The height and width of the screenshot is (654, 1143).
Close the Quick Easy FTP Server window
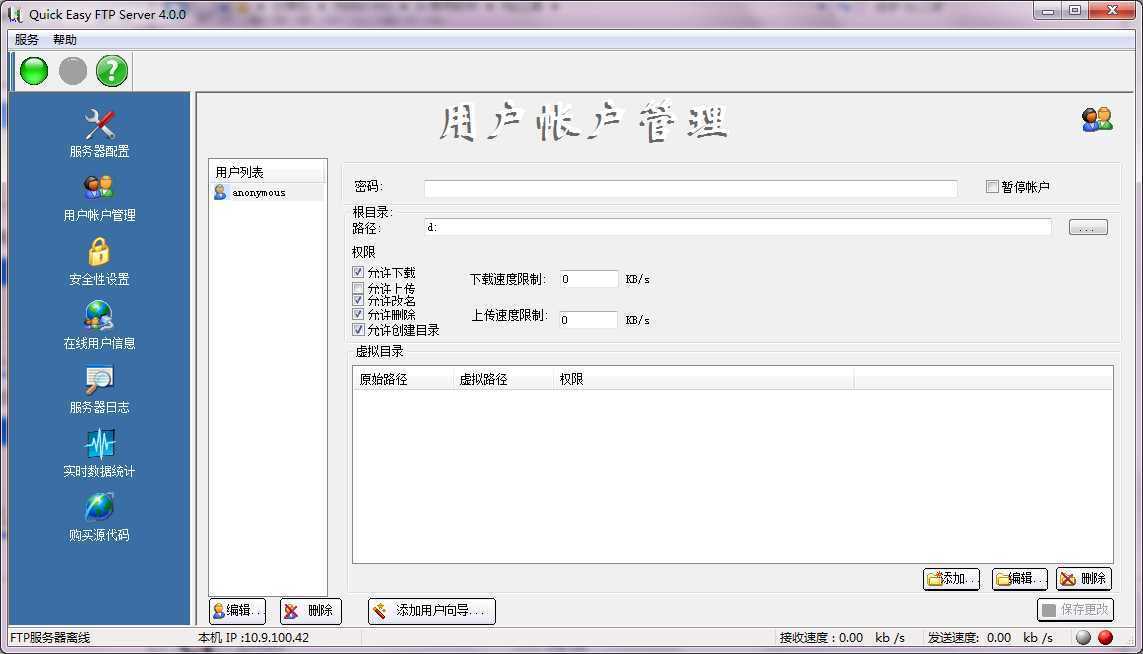coord(1112,10)
